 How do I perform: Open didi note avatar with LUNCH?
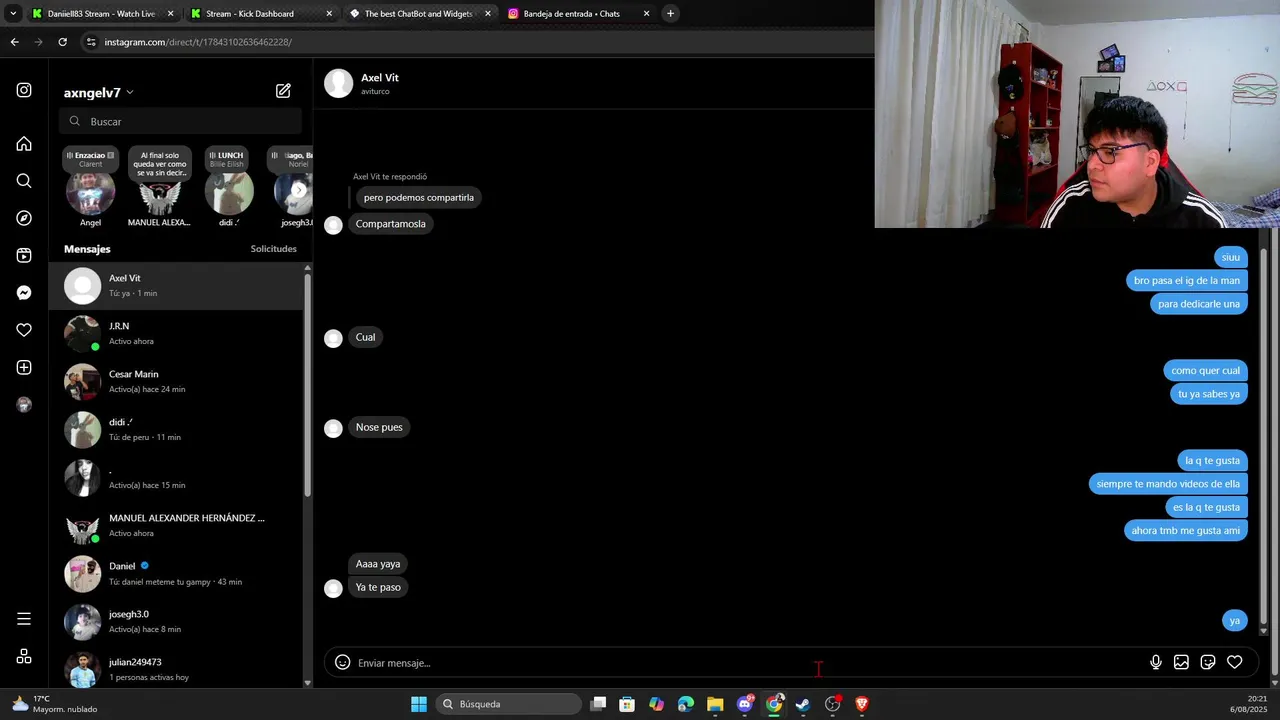tap(229, 193)
